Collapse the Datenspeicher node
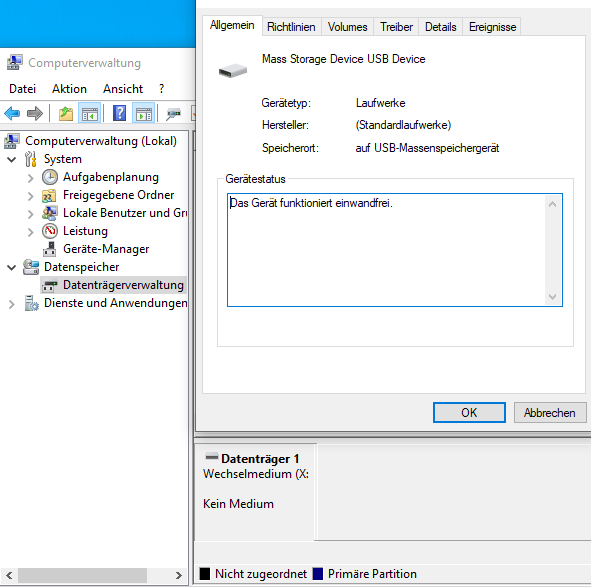Viewport: 591px width, 587px height. click(x=12, y=268)
